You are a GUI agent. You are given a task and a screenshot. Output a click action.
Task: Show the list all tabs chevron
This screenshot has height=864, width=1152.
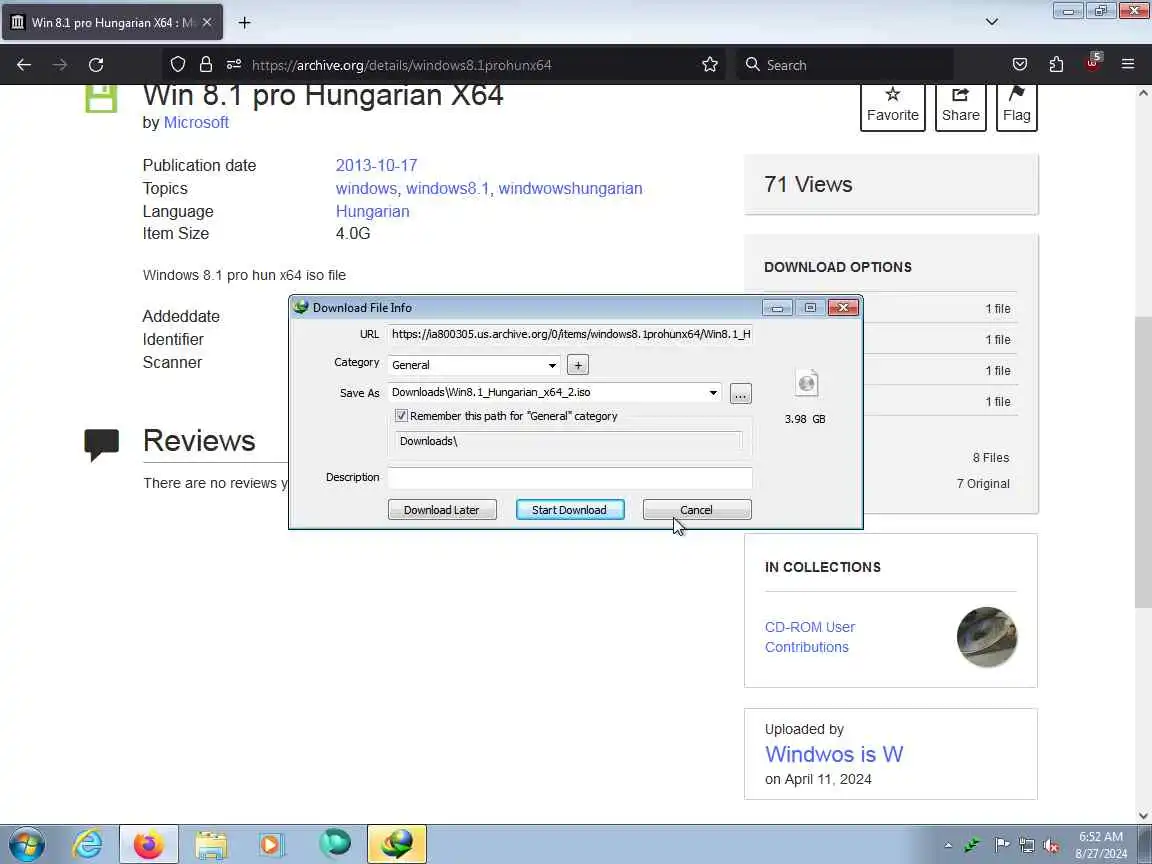pyautogui.click(x=992, y=22)
